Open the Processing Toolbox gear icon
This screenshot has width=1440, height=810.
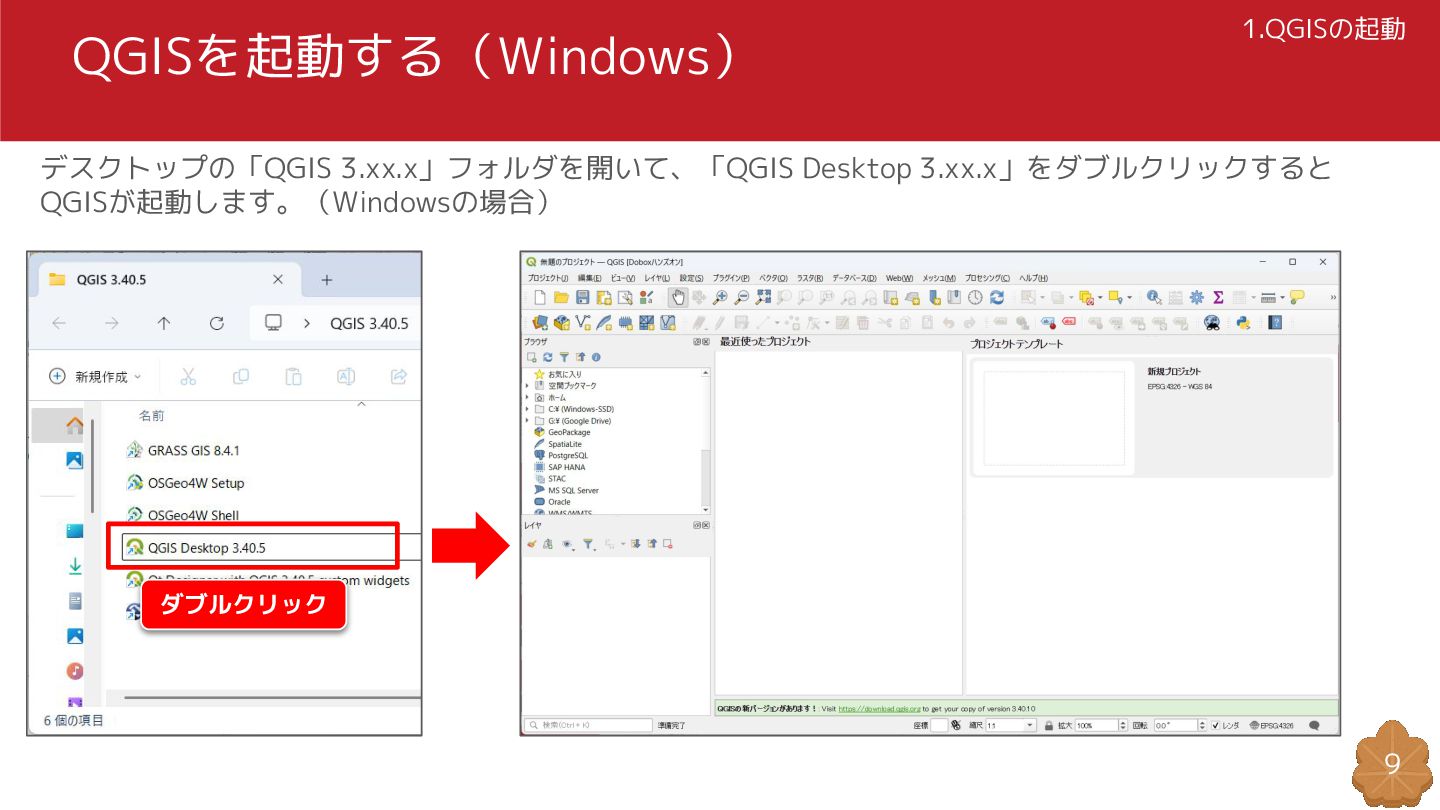[x=1196, y=297]
